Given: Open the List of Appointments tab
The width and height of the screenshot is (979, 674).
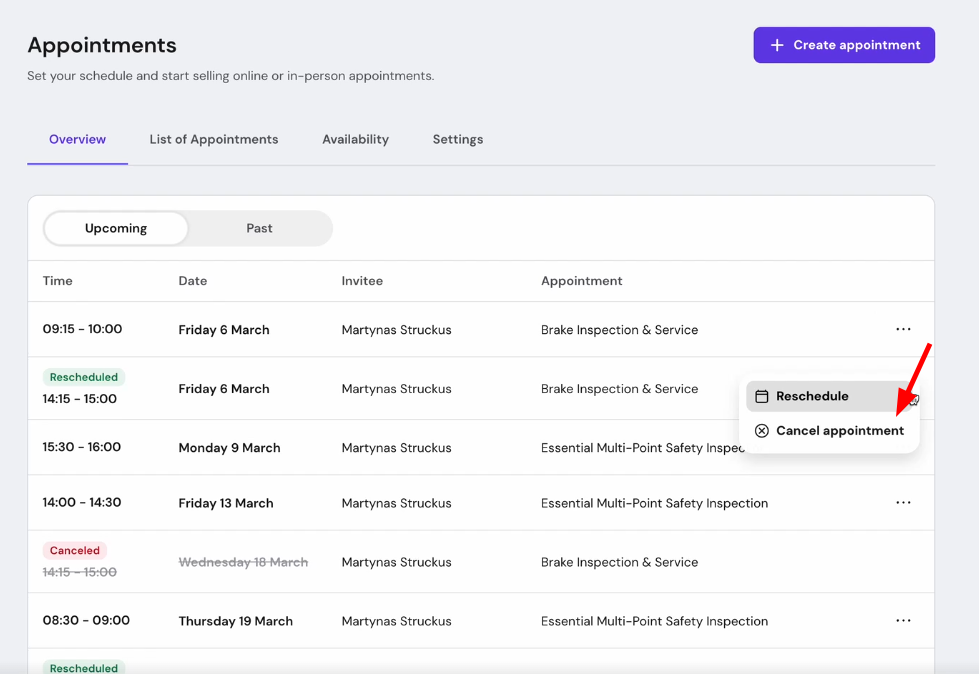Looking at the screenshot, I should (214, 139).
